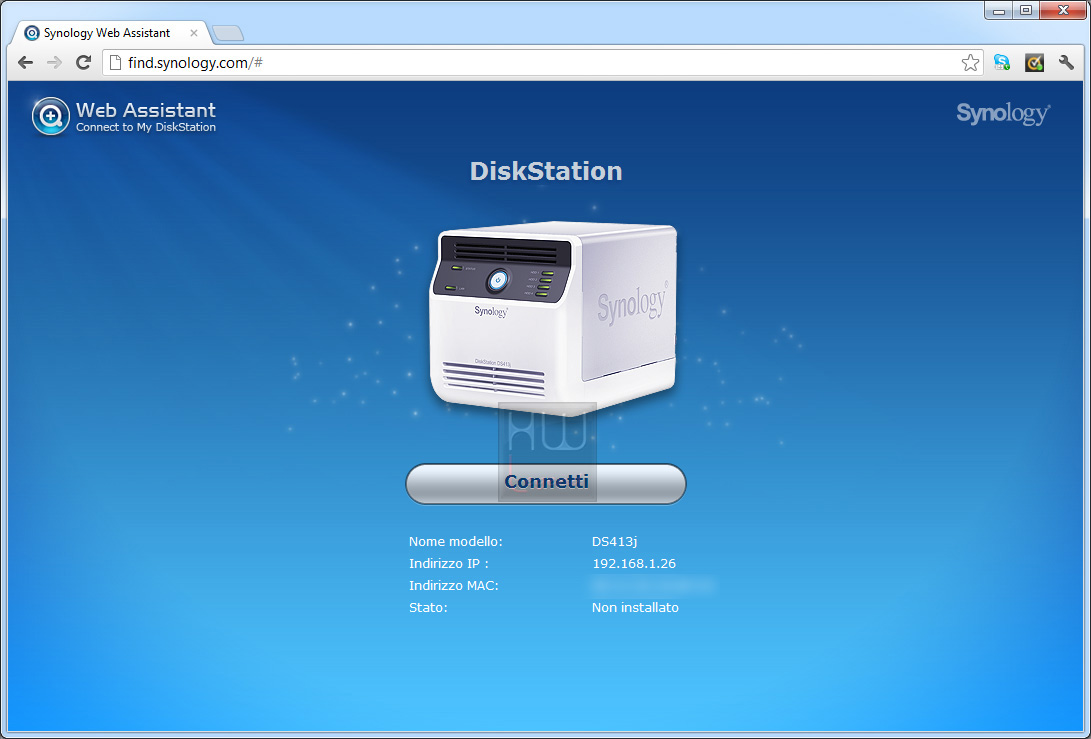Click the DiskStation device image
This screenshot has width=1091, height=739.
(553, 317)
